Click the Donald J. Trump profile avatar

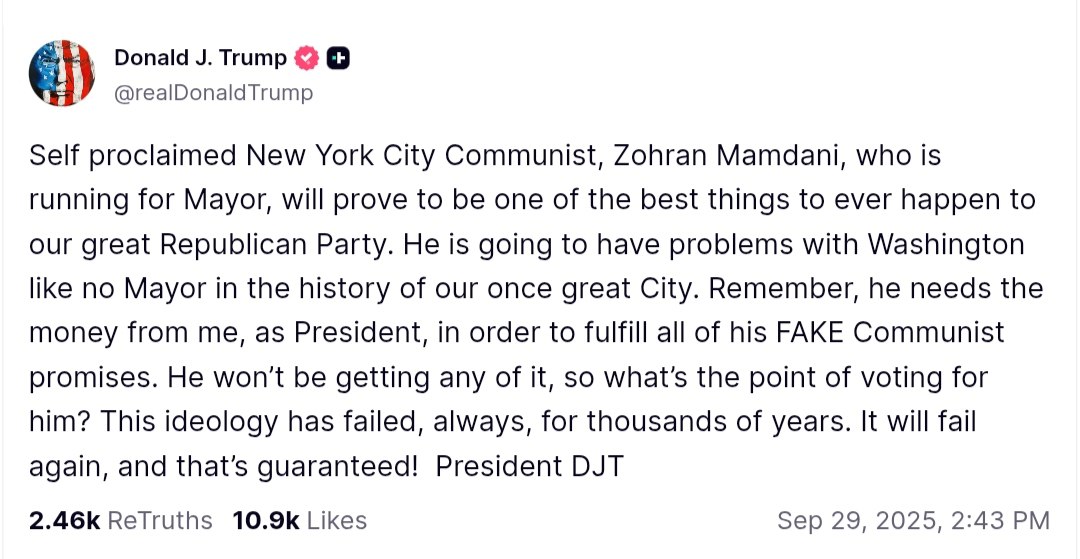pos(62,74)
